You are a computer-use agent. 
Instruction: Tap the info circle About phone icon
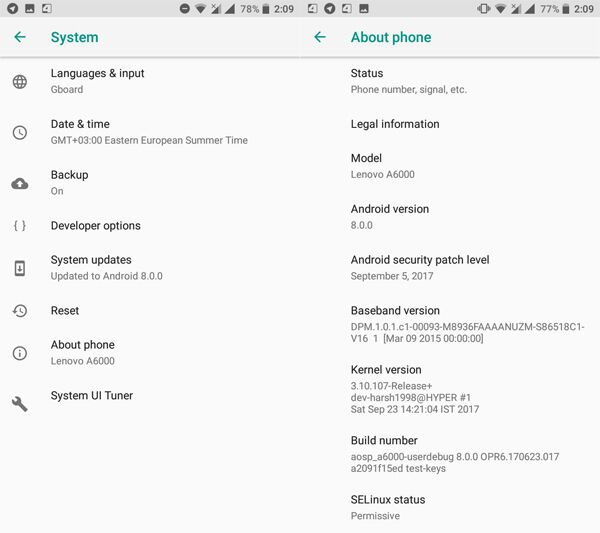click(x=20, y=353)
